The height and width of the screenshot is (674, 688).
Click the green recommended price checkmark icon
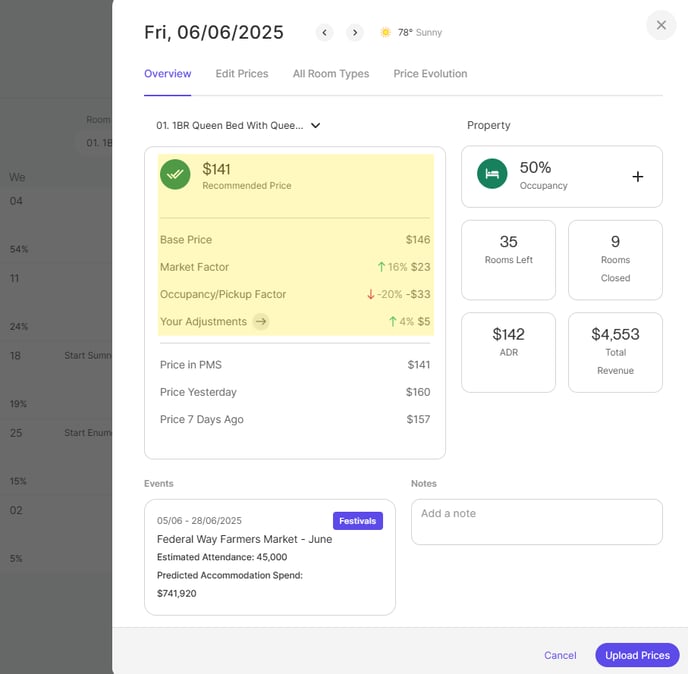coord(175,174)
